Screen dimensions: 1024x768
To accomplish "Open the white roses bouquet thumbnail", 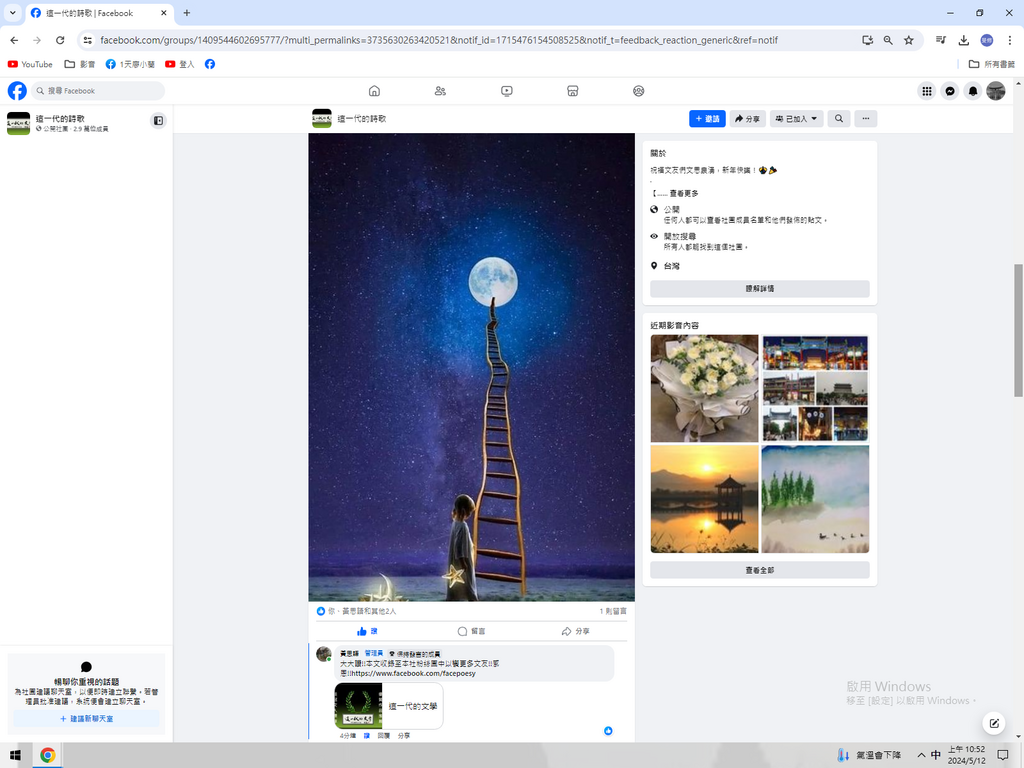I will pos(704,388).
